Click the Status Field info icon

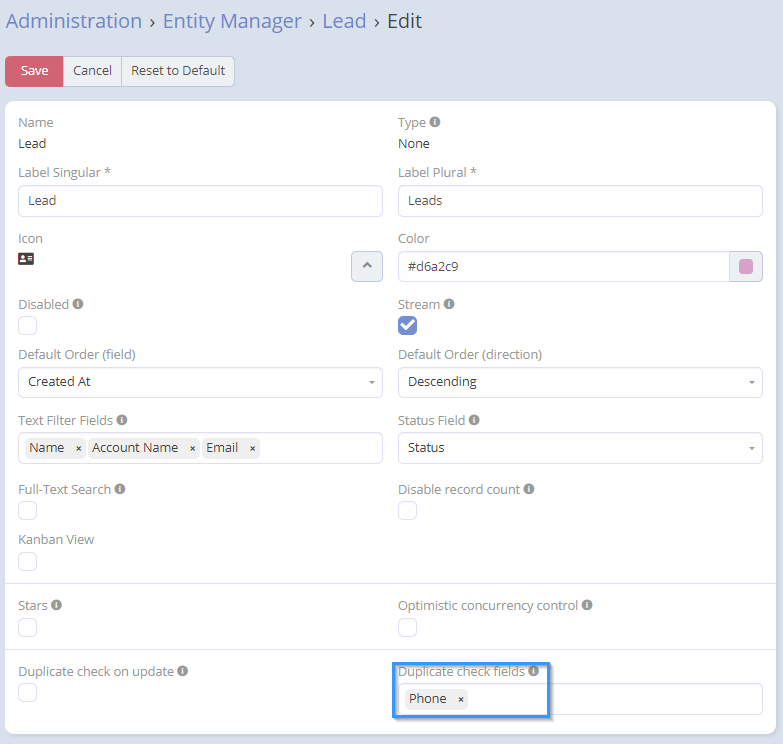click(473, 420)
